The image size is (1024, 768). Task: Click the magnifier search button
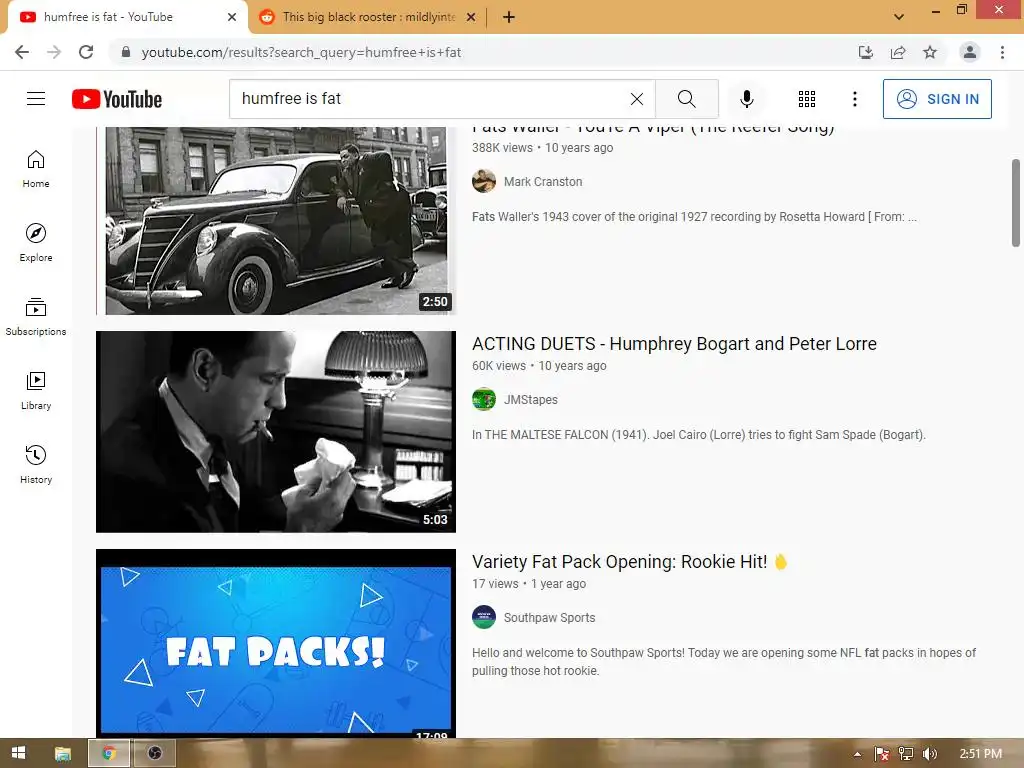686,99
